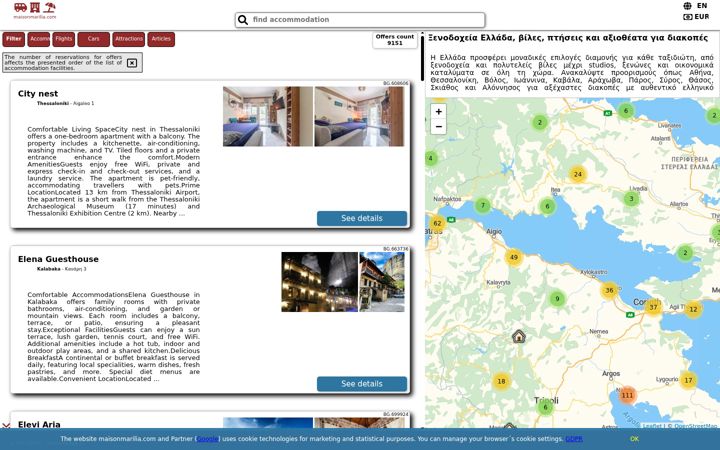This screenshot has width=720, height=450.
Task: Open the Google partner link in cookie bar
Action: [207, 439]
